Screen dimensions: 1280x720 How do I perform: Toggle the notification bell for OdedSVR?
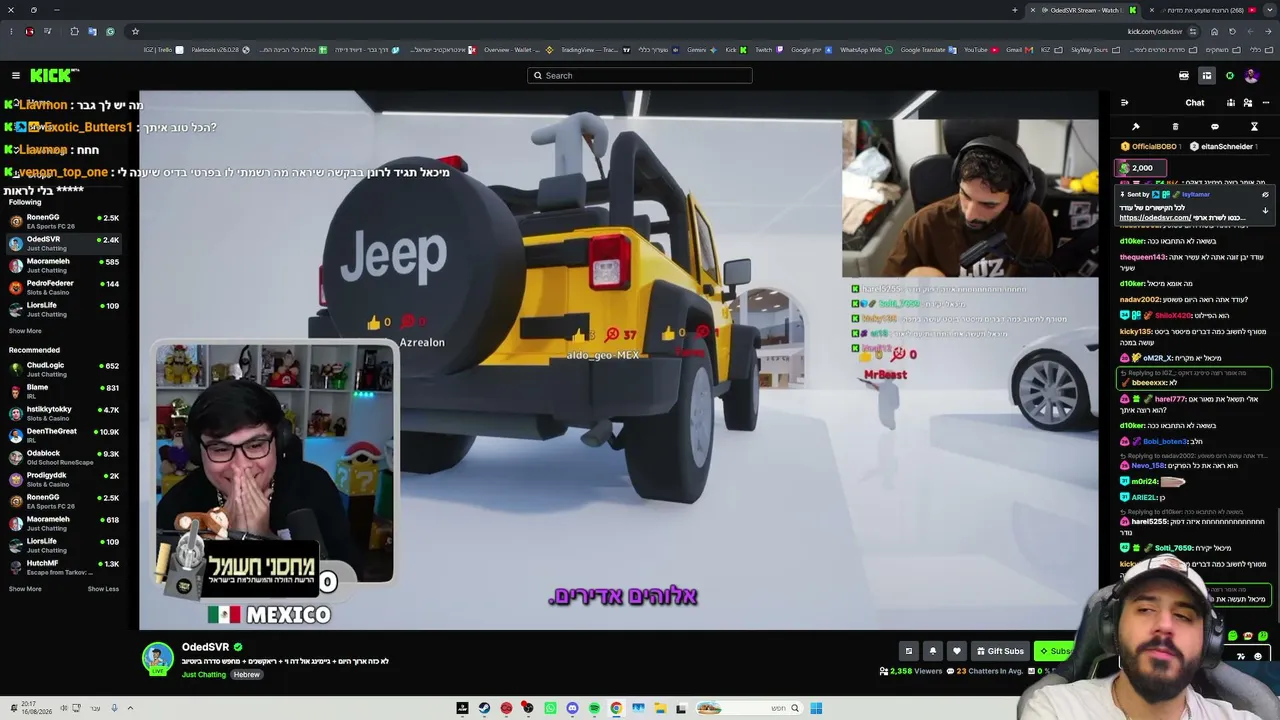click(x=932, y=651)
